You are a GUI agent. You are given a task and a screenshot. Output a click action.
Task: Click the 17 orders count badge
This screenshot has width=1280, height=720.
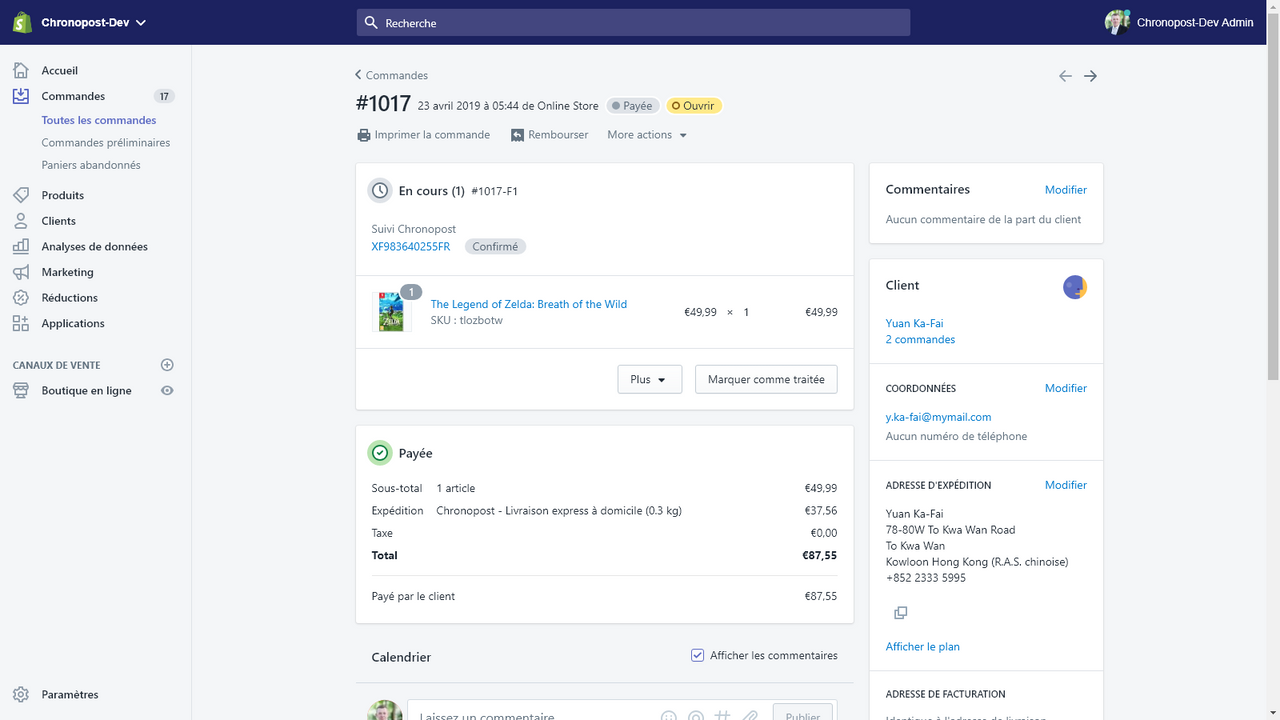[x=164, y=96]
